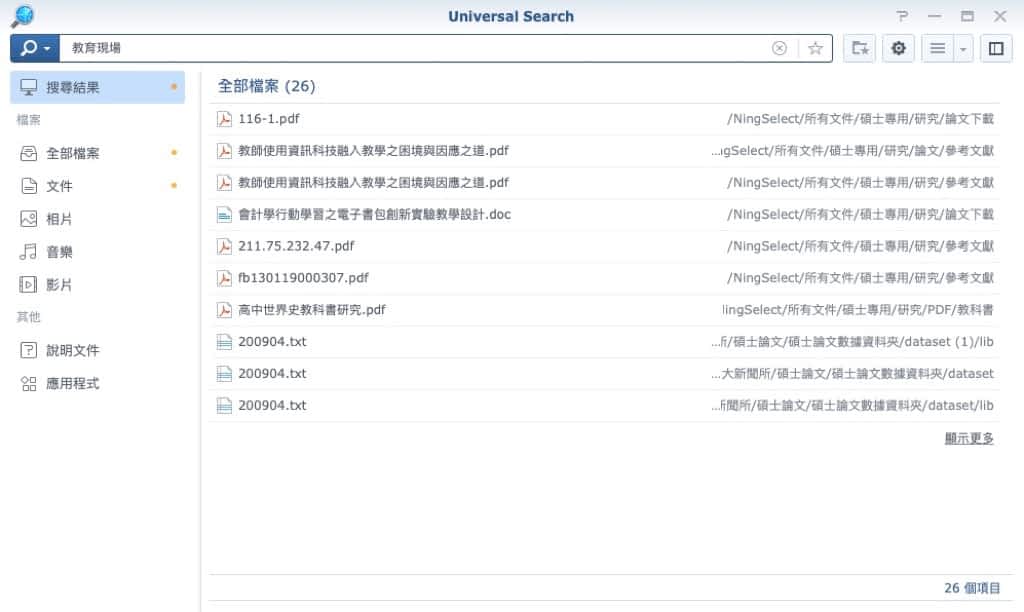1024x612 pixels.
Task: Toggle the preview pane layout
Action: click(x=995, y=48)
